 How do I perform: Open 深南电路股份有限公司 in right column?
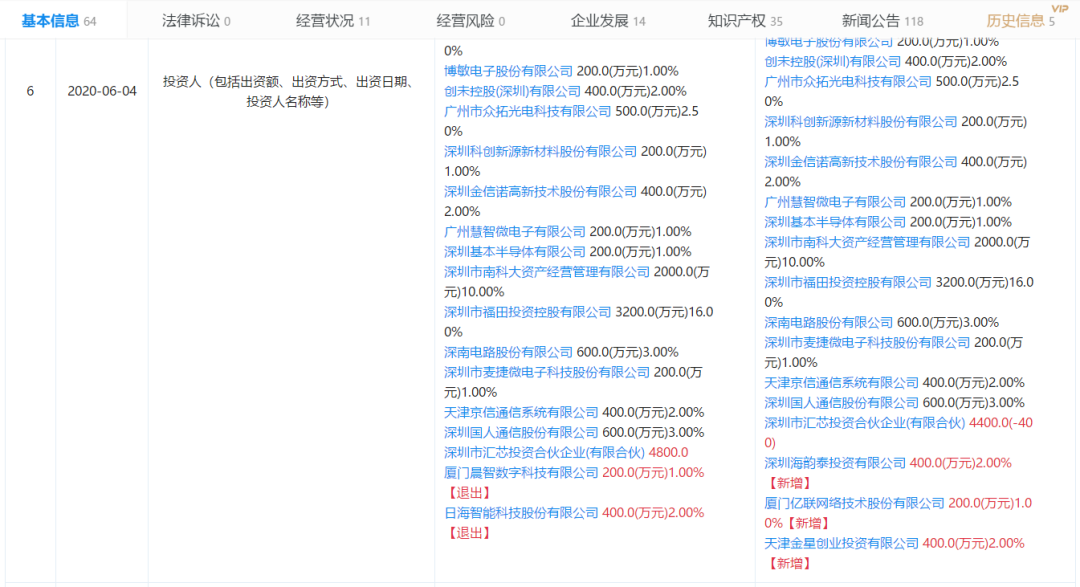click(829, 322)
